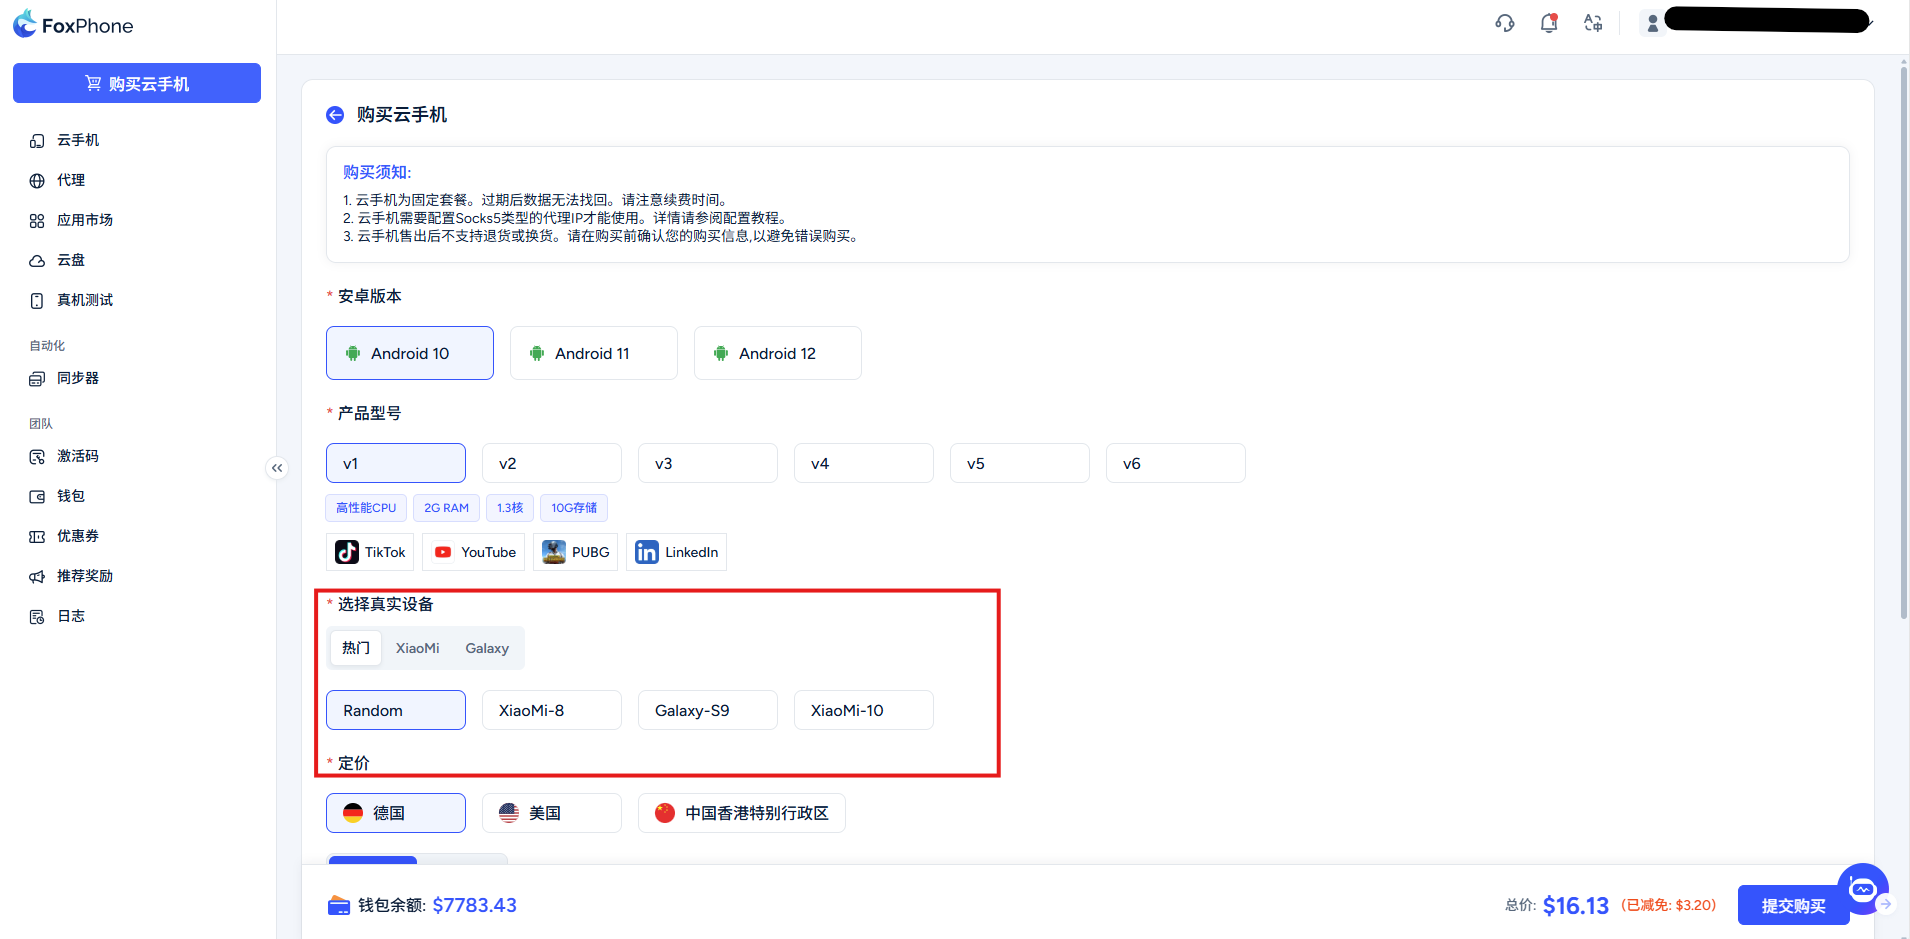1910x939 pixels.
Task: Collapse the left sidebar with double chevron
Action: (x=277, y=468)
